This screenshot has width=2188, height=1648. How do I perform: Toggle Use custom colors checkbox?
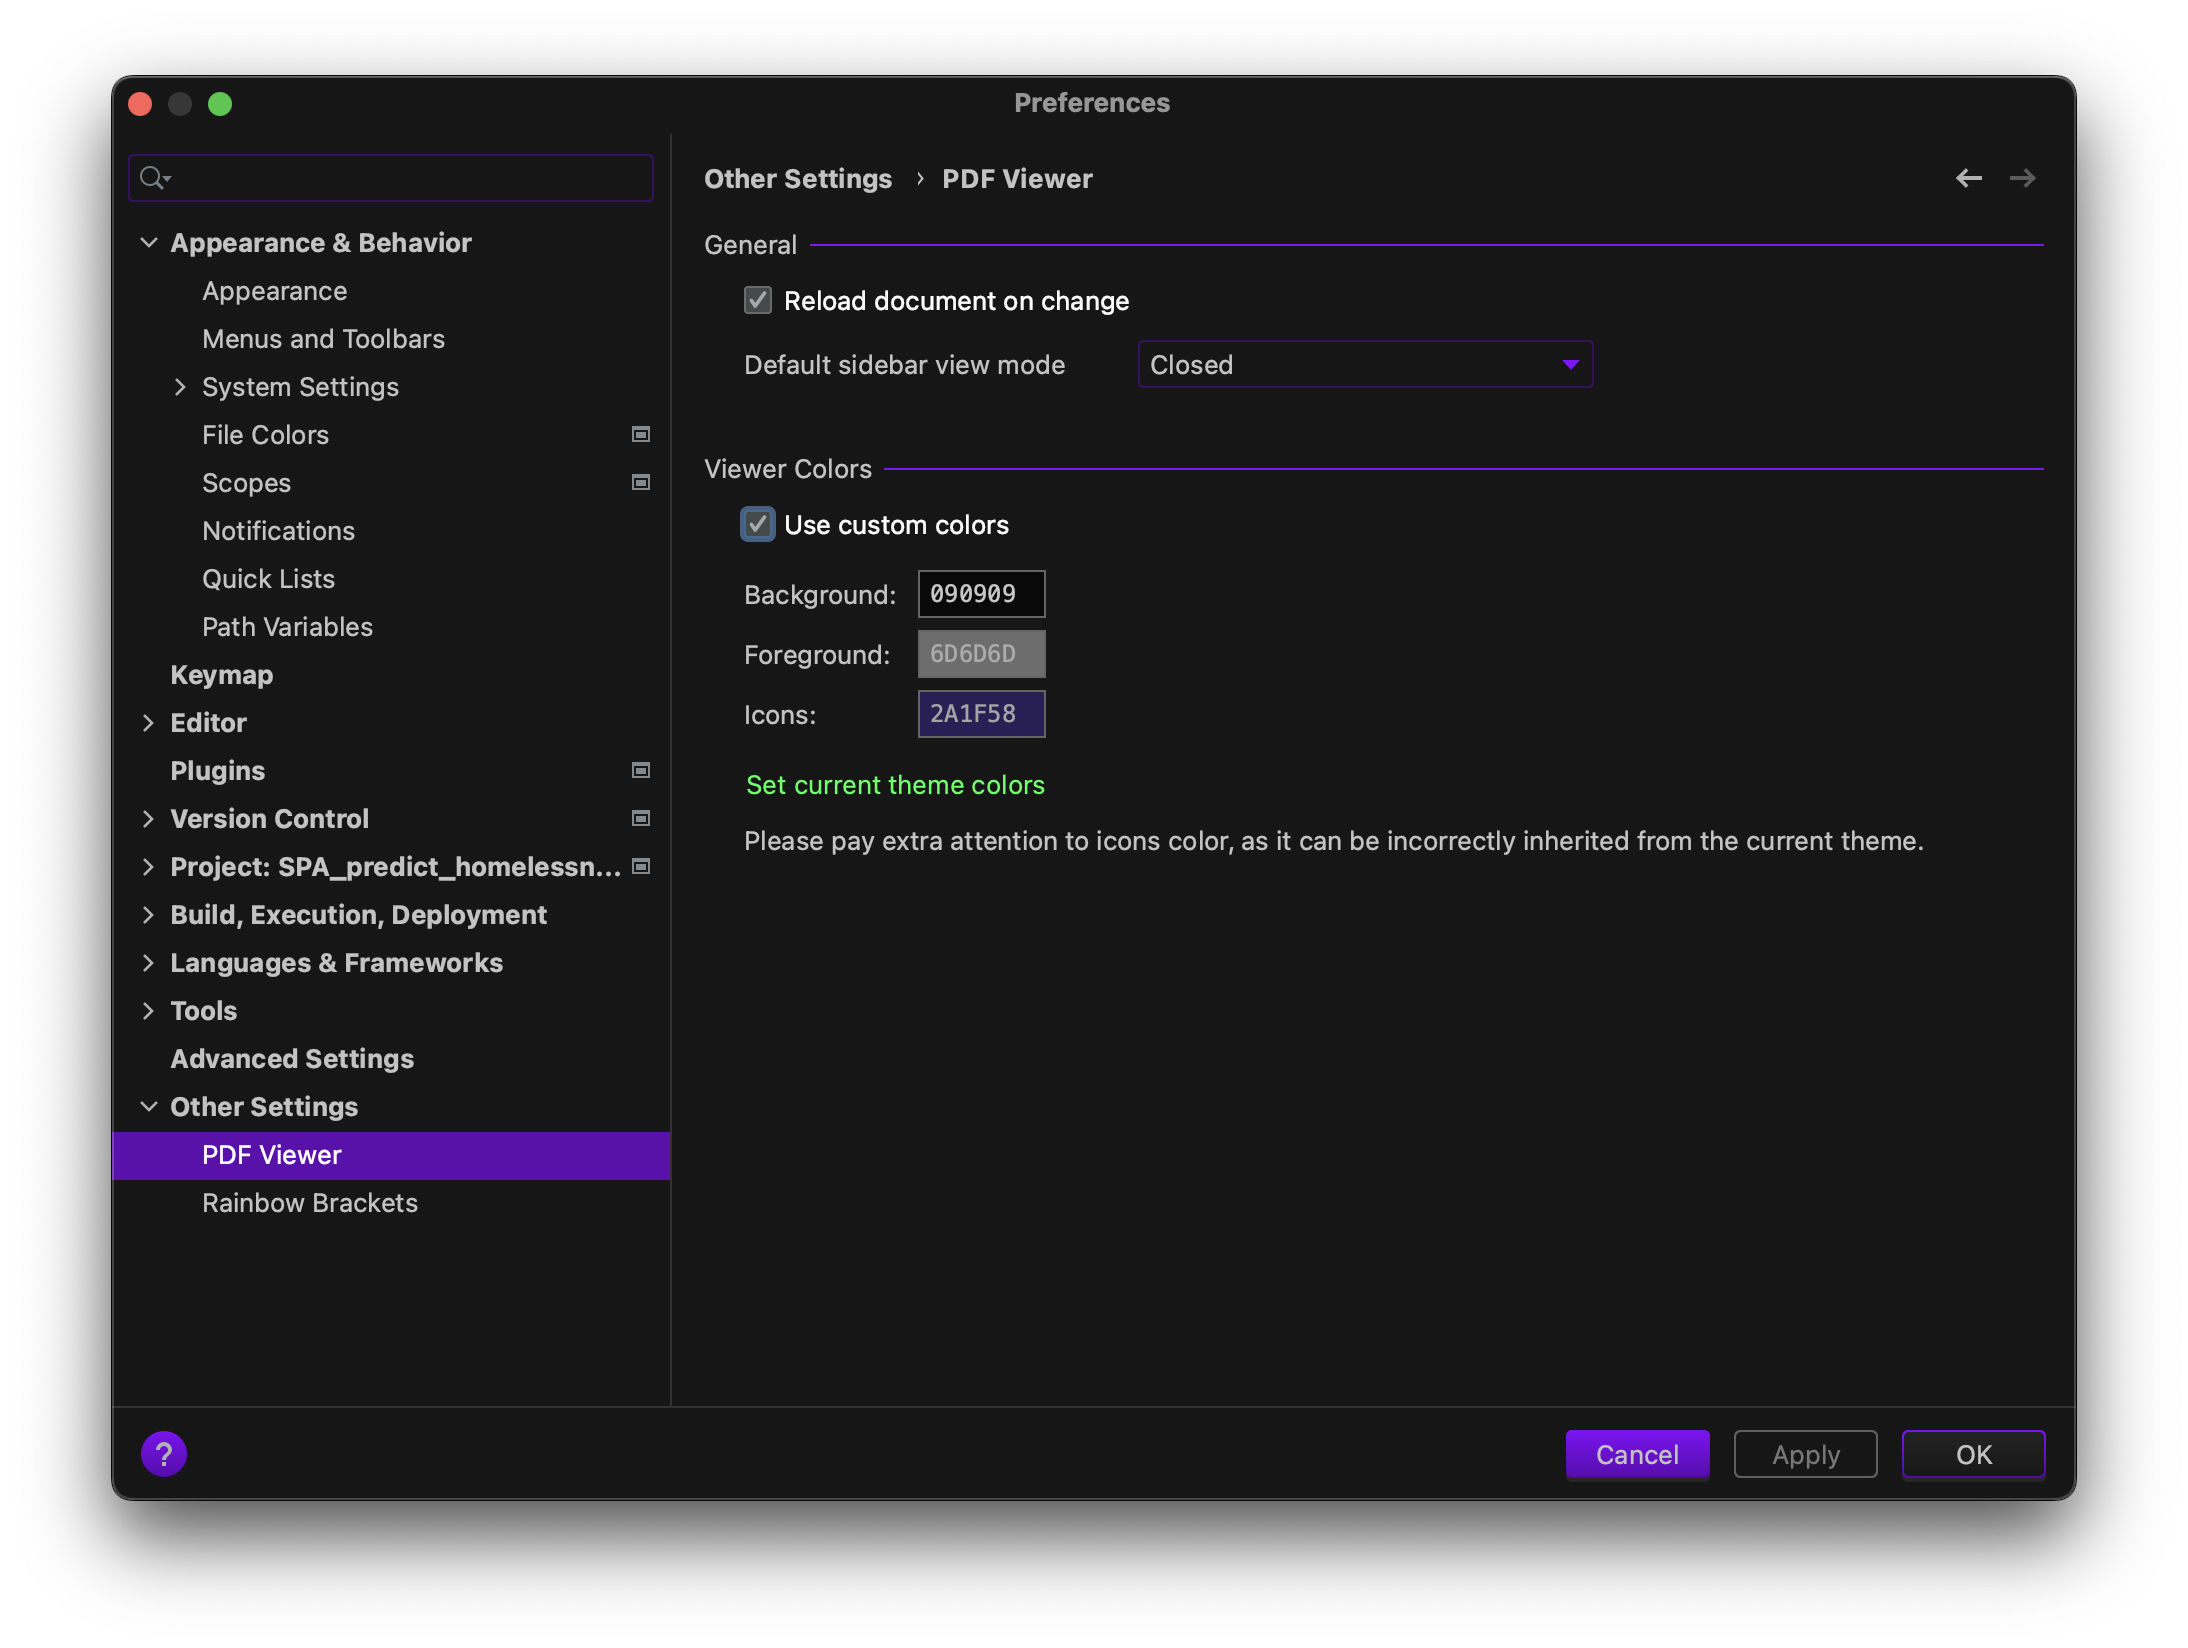(758, 524)
